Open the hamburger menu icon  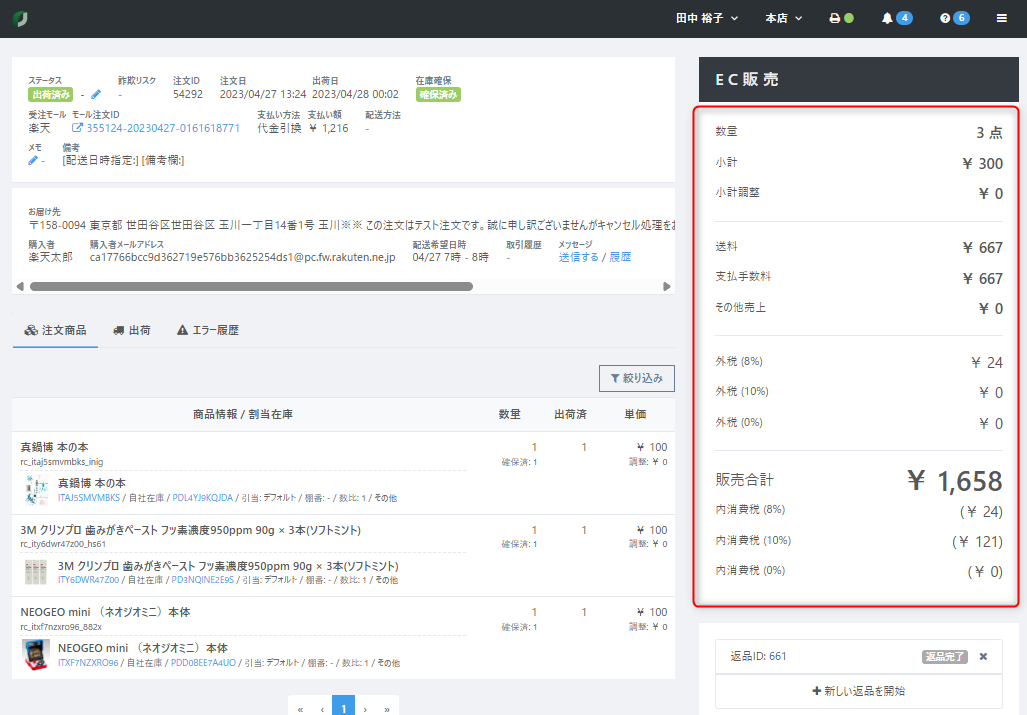1002,19
